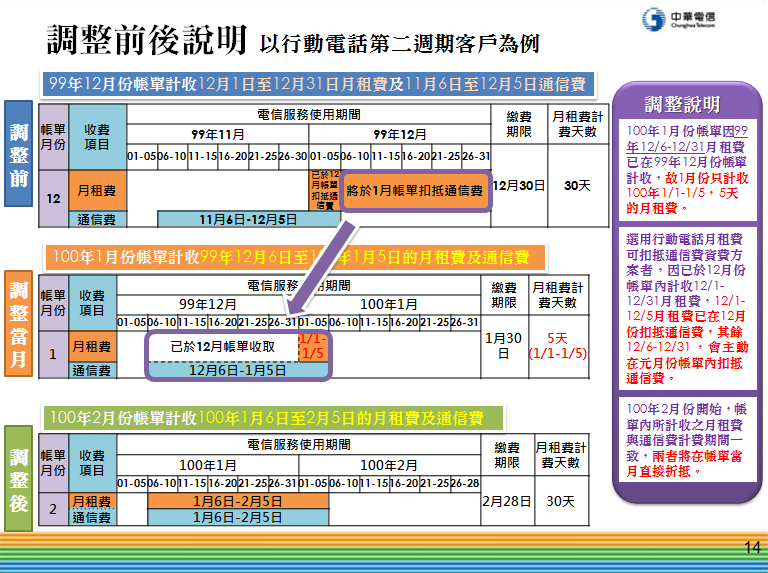
Task: Click the blue 99年12月份帳單計收 banner
Action: pos(317,84)
